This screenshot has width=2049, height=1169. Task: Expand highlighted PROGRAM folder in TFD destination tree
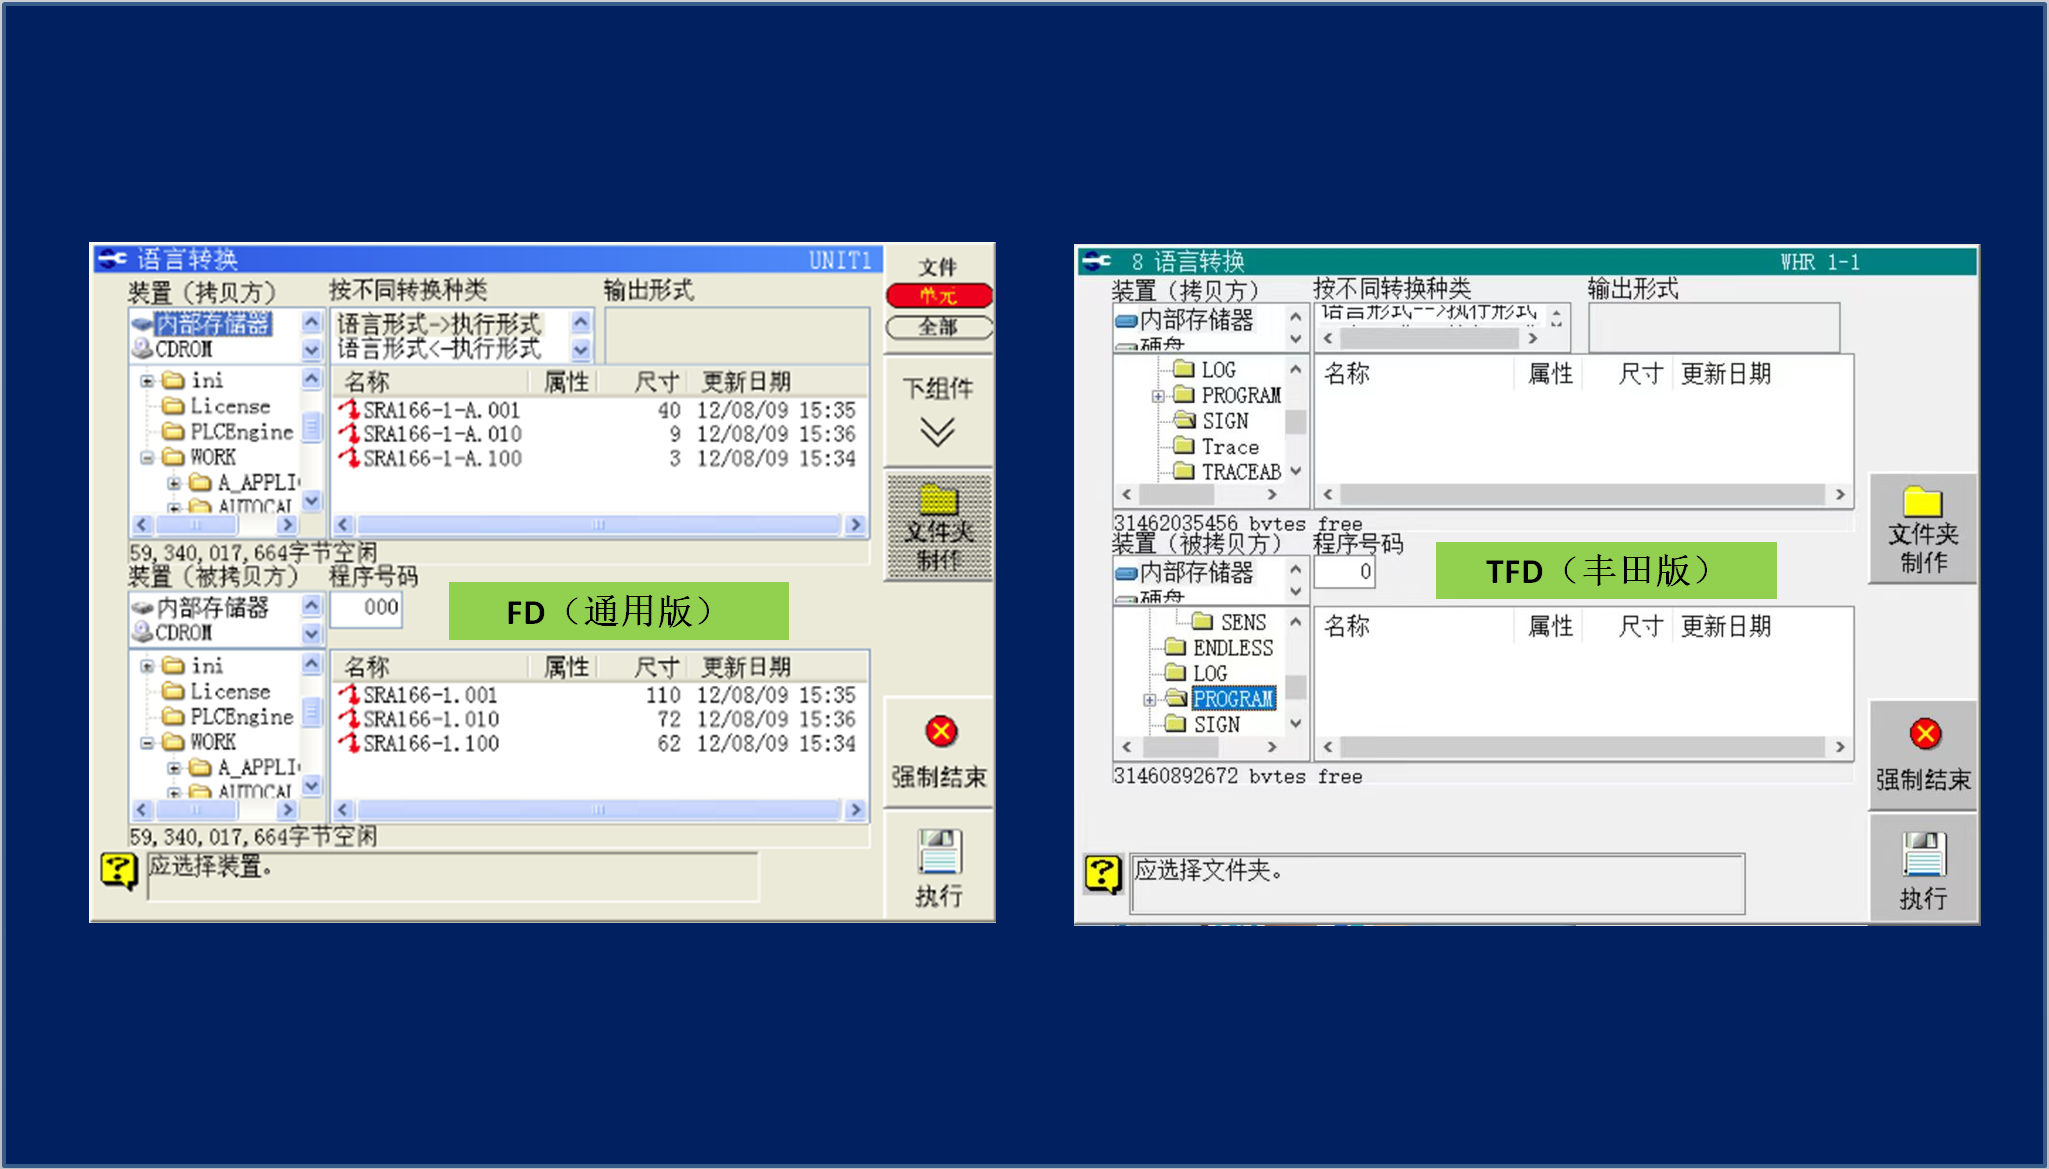1150,700
